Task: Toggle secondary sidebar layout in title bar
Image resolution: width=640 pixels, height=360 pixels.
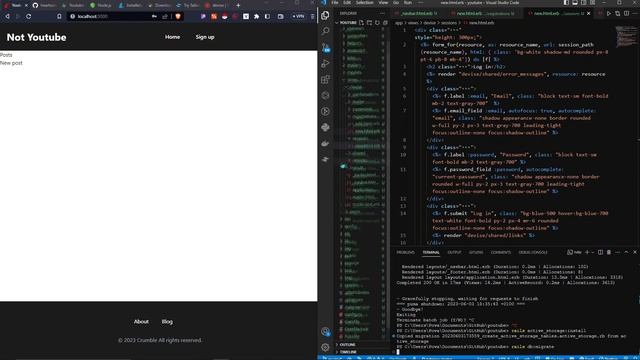Action: [x=584, y=2]
